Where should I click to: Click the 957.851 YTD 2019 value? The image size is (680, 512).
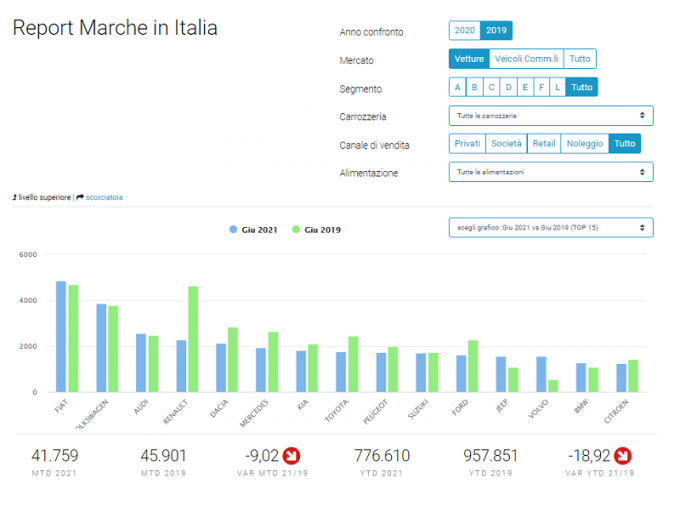[490, 456]
